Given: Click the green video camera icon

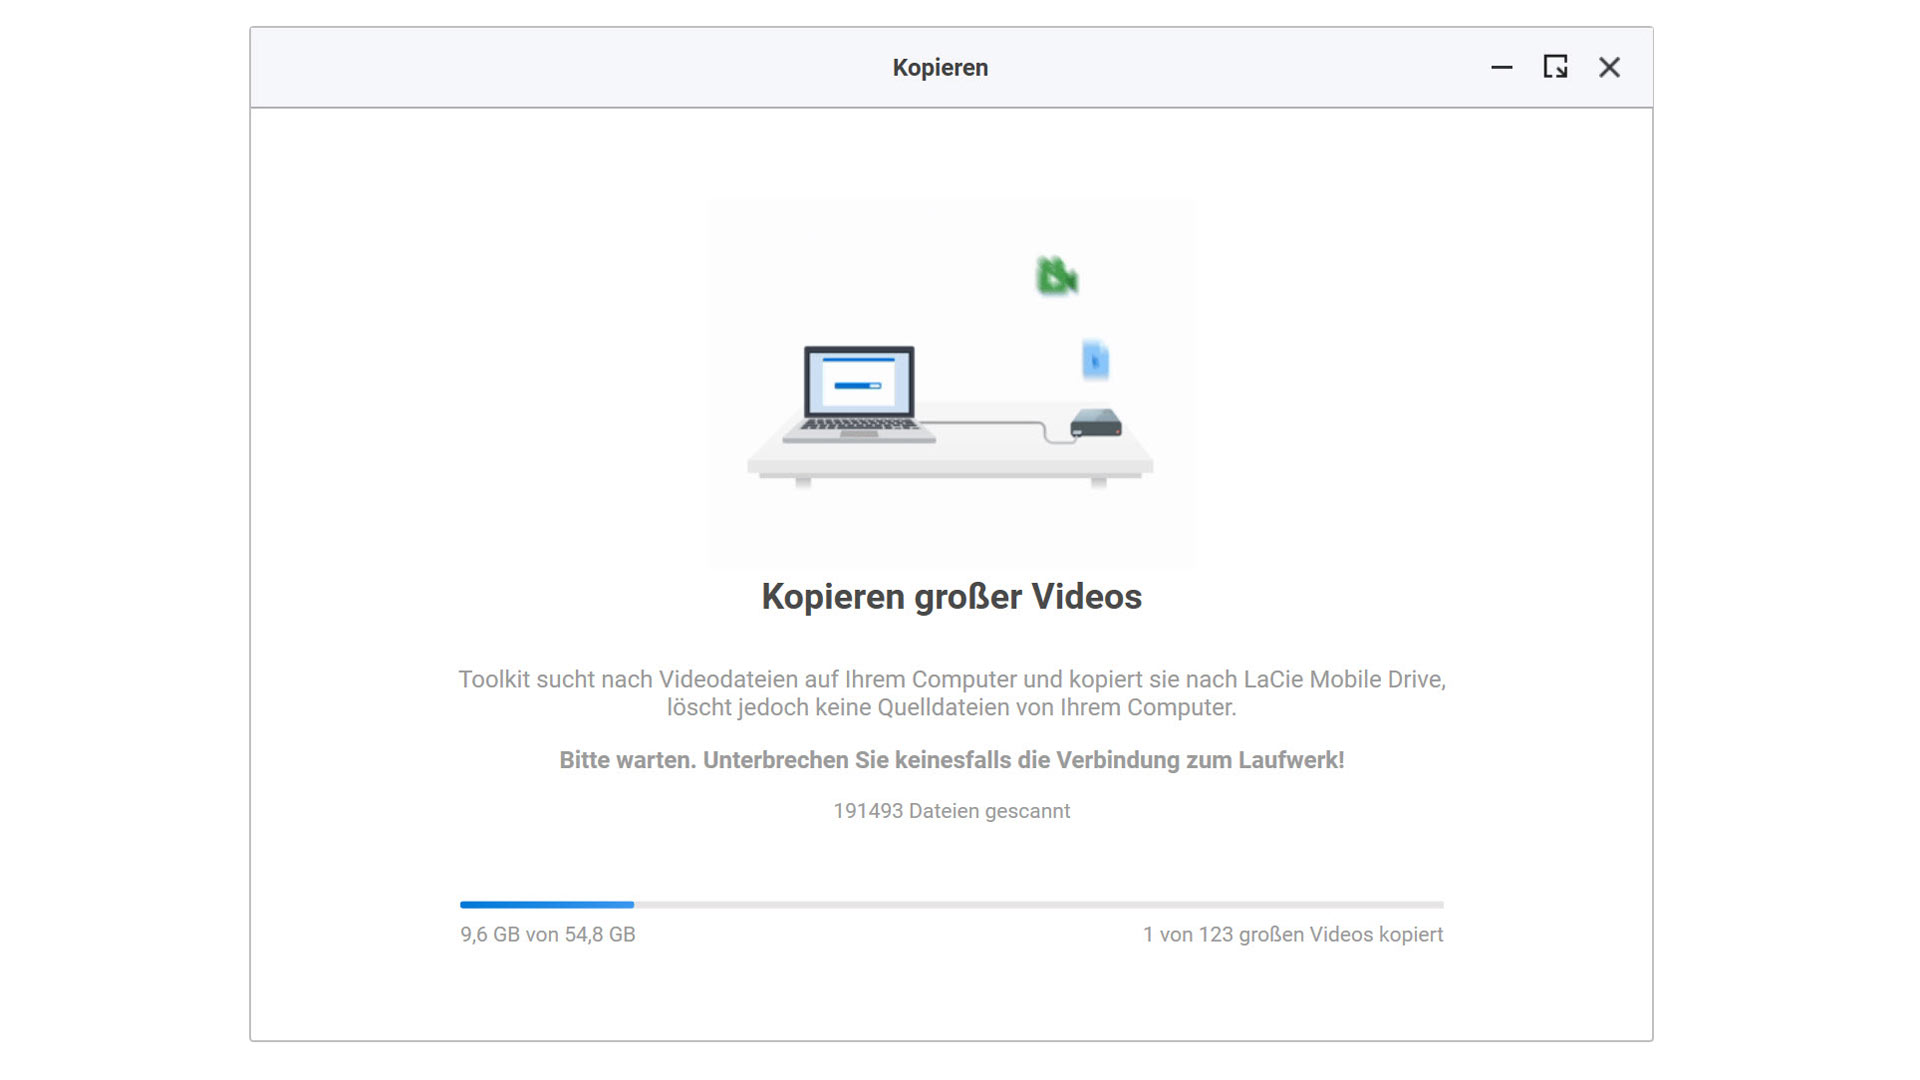Looking at the screenshot, I should click(1056, 276).
